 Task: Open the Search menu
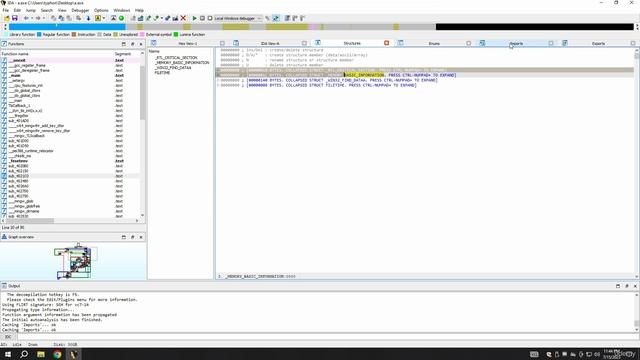click(47, 10)
